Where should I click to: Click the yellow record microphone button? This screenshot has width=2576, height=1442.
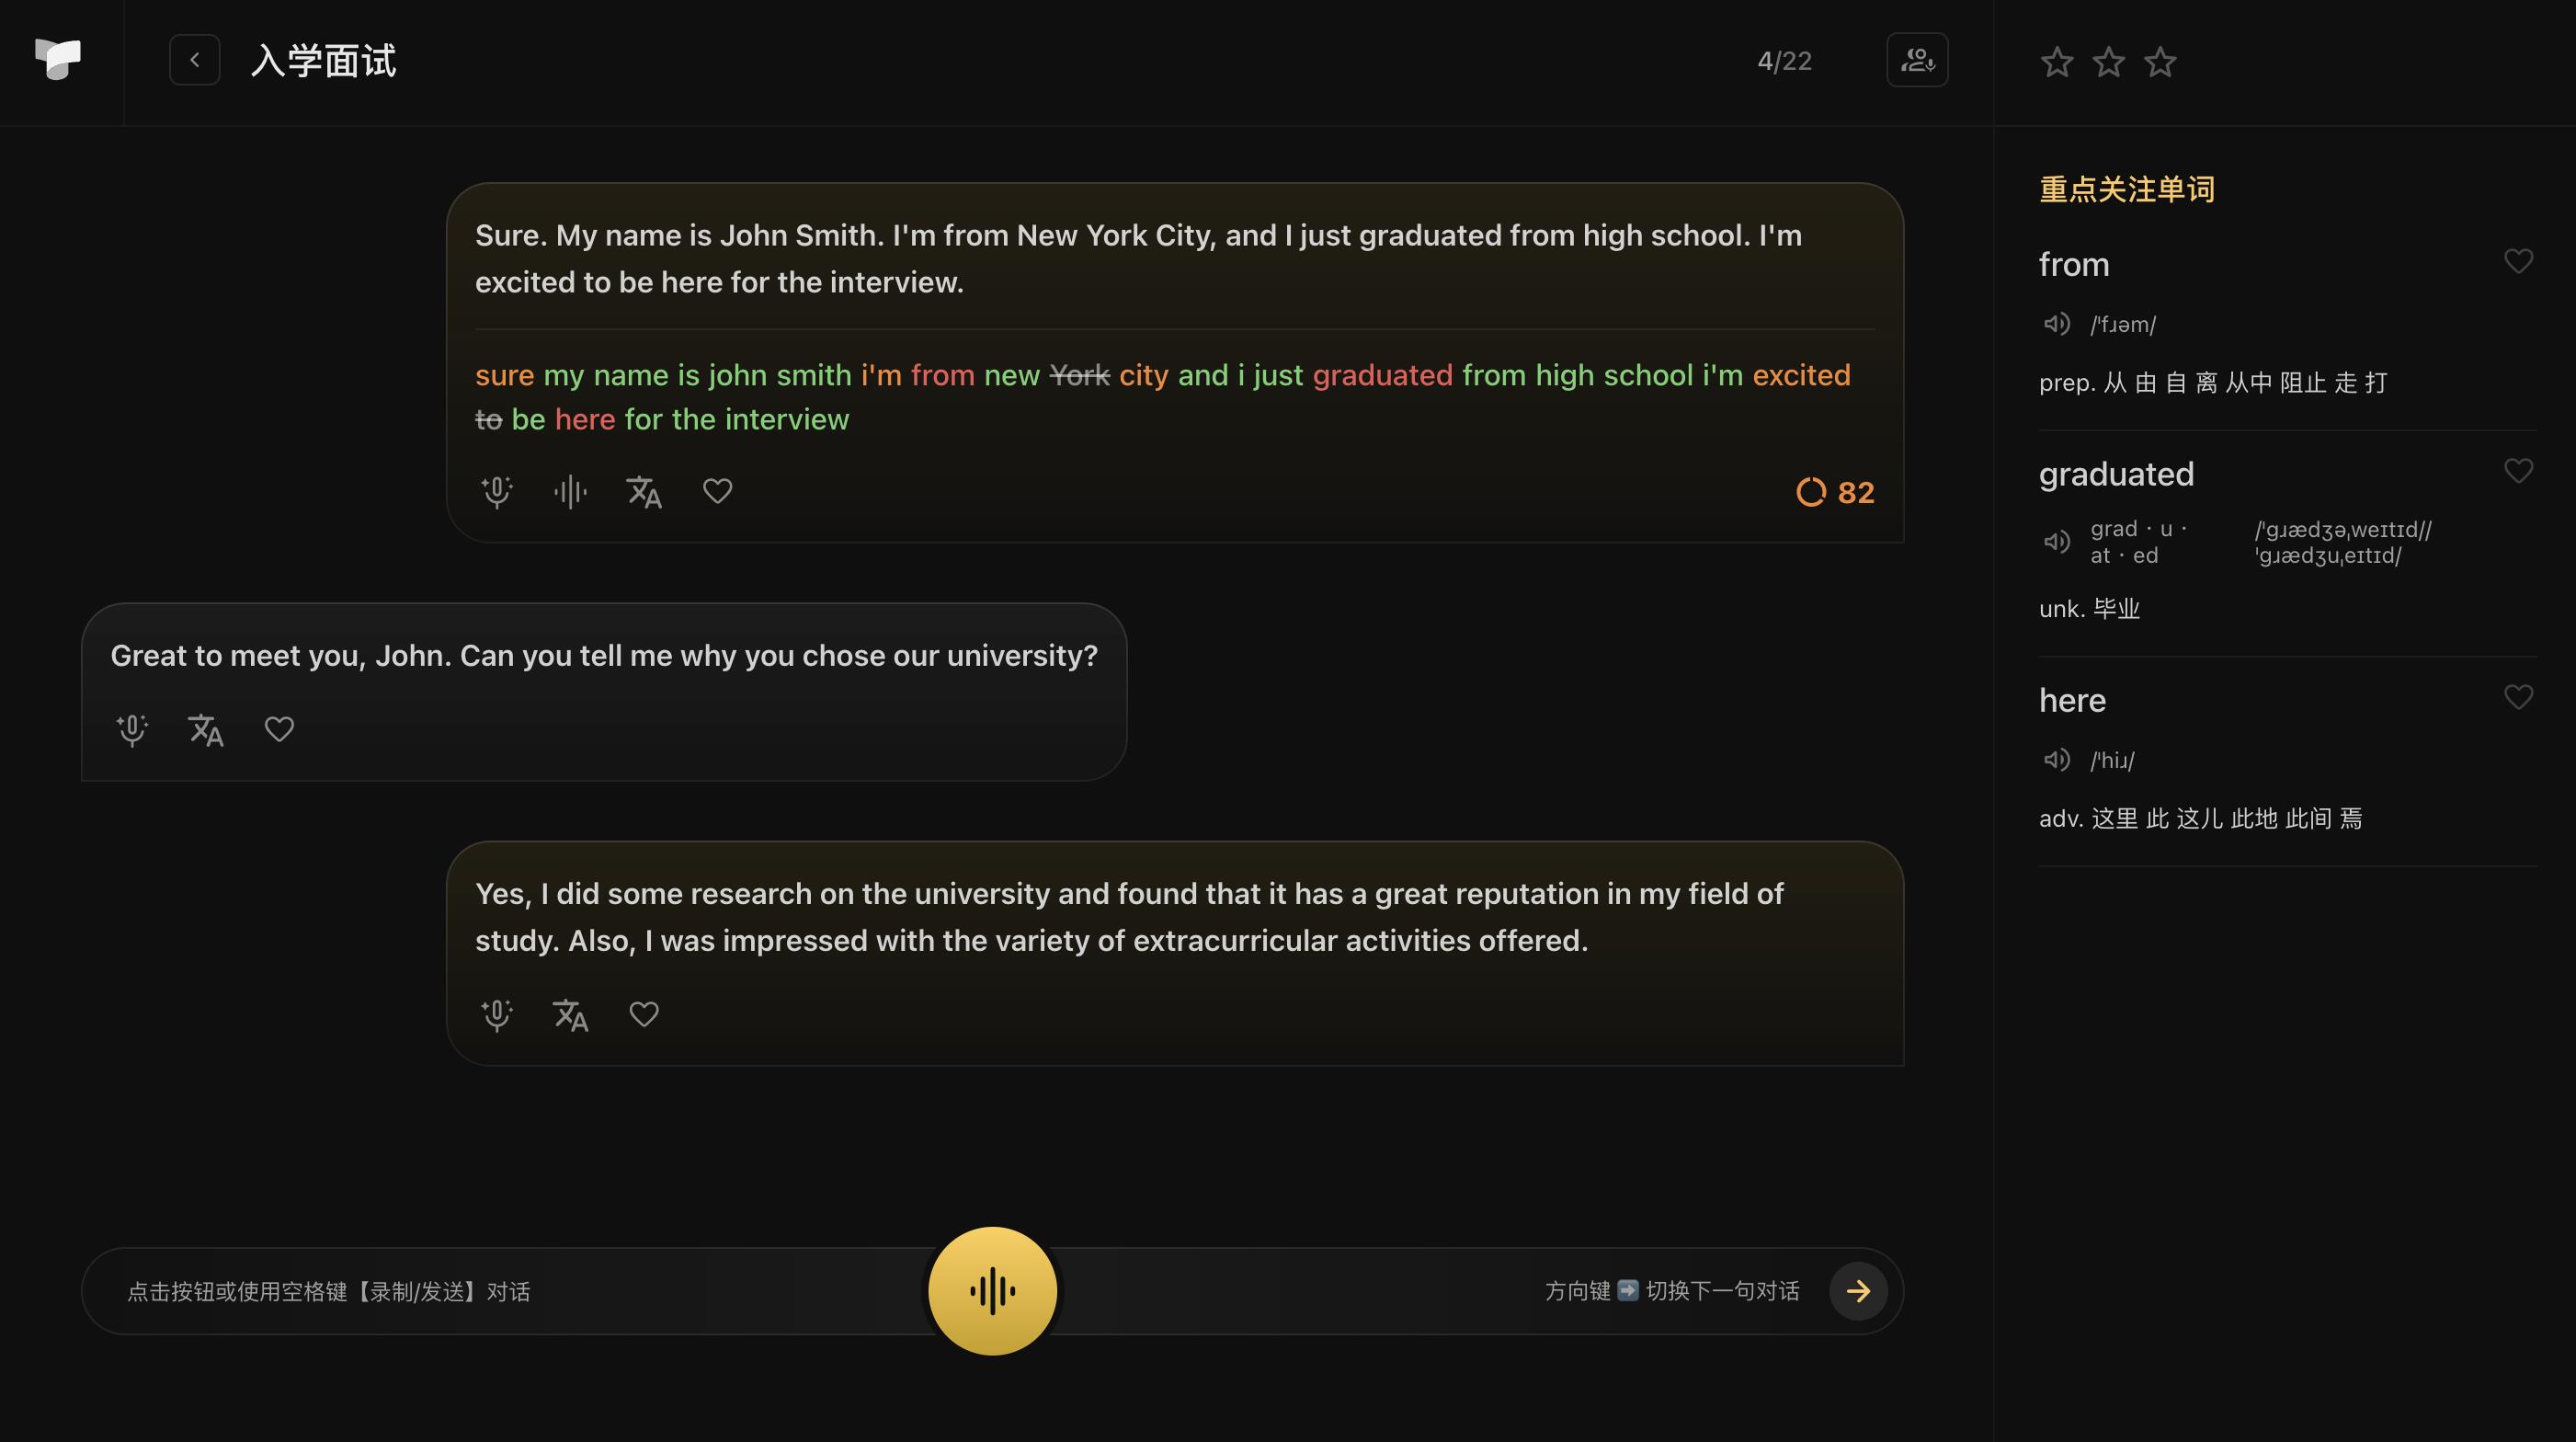[x=992, y=1290]
